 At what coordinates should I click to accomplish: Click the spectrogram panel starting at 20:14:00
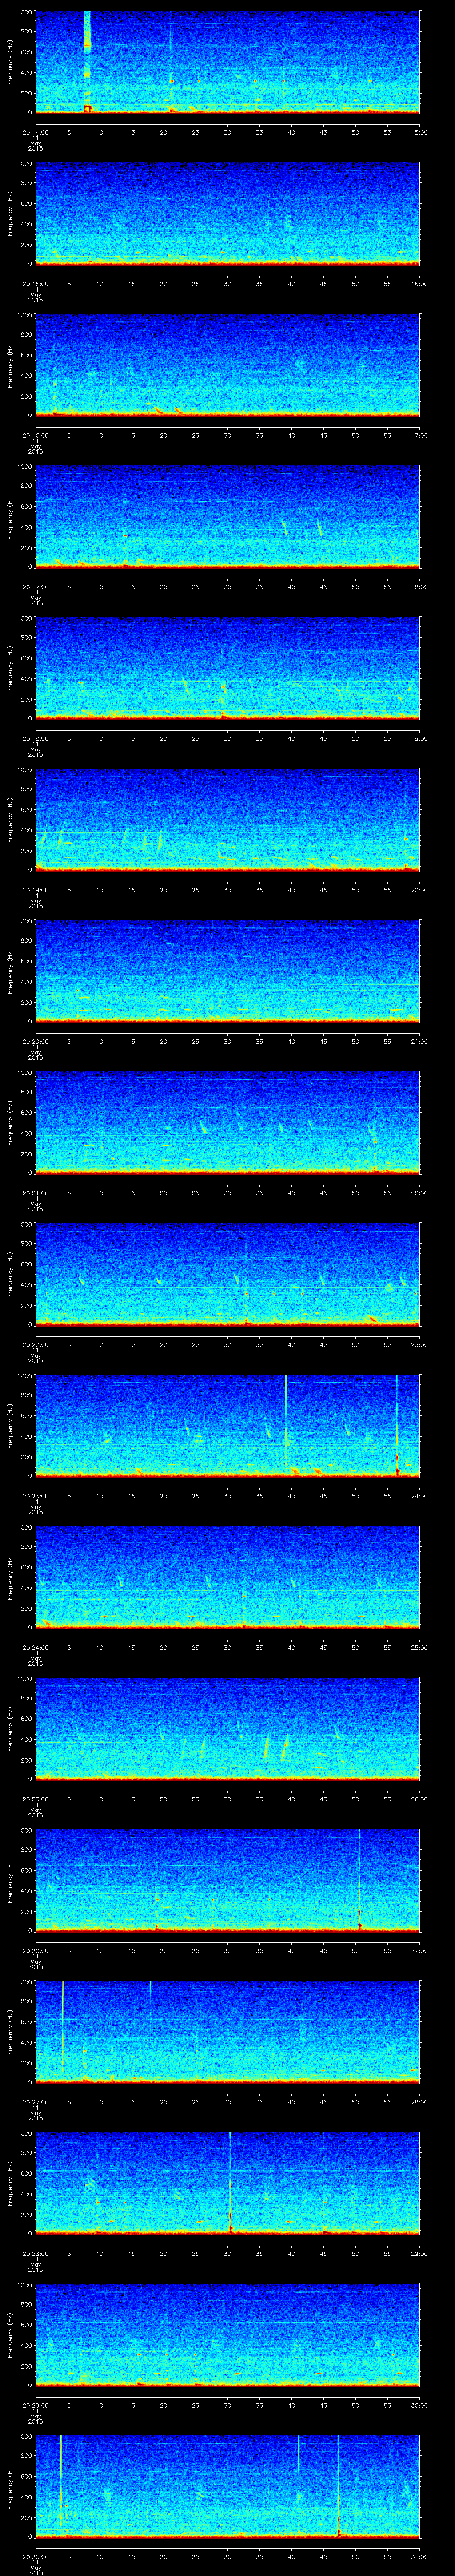228,62
